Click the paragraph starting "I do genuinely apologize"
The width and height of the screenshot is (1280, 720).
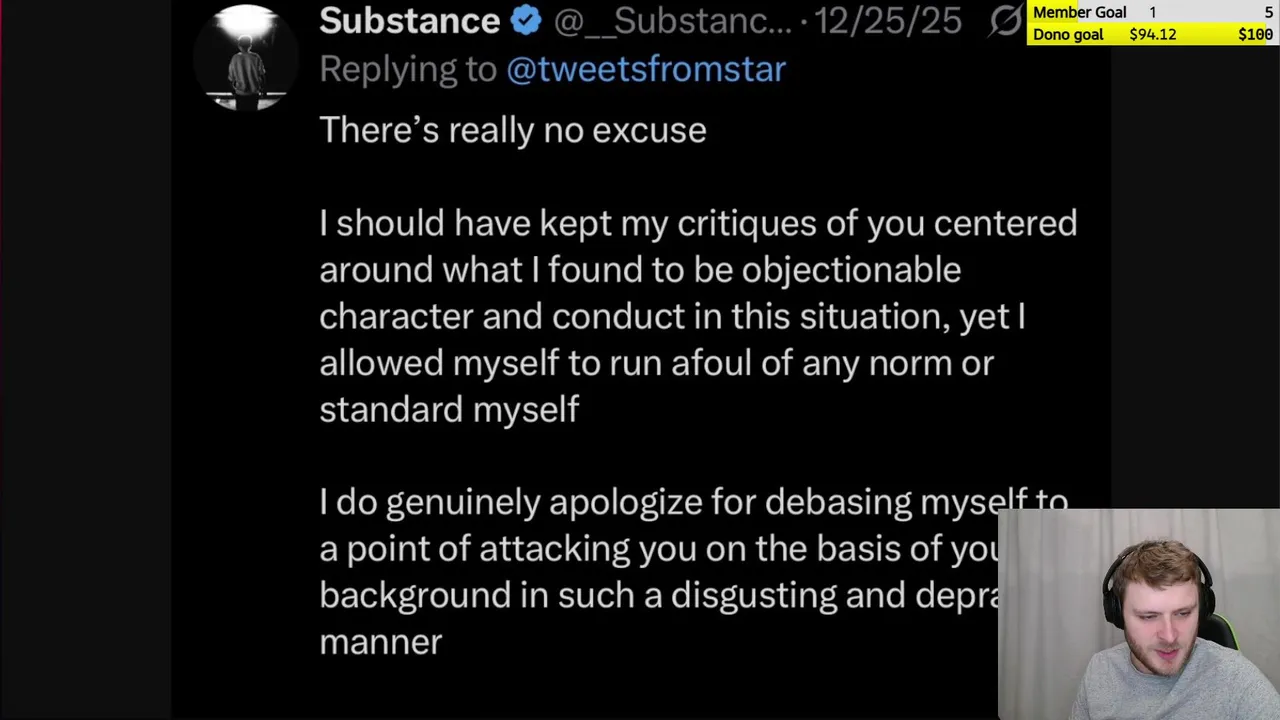point(660,571)
